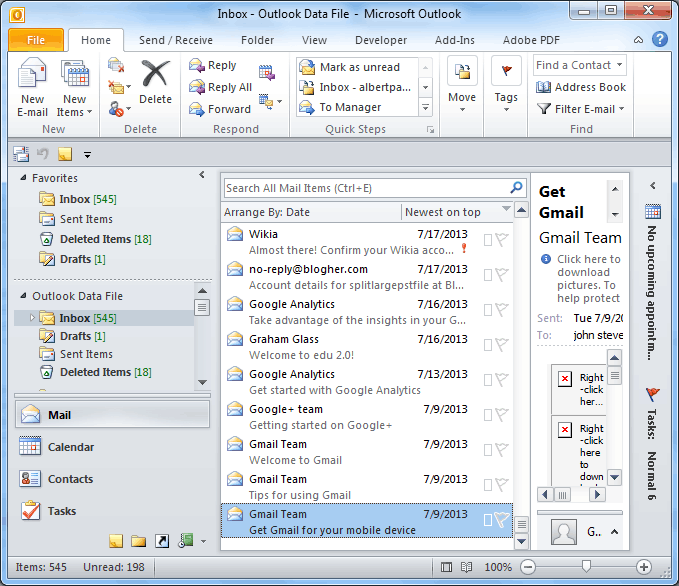
Task: Switch to Calendar view
Action: [113, 447]
